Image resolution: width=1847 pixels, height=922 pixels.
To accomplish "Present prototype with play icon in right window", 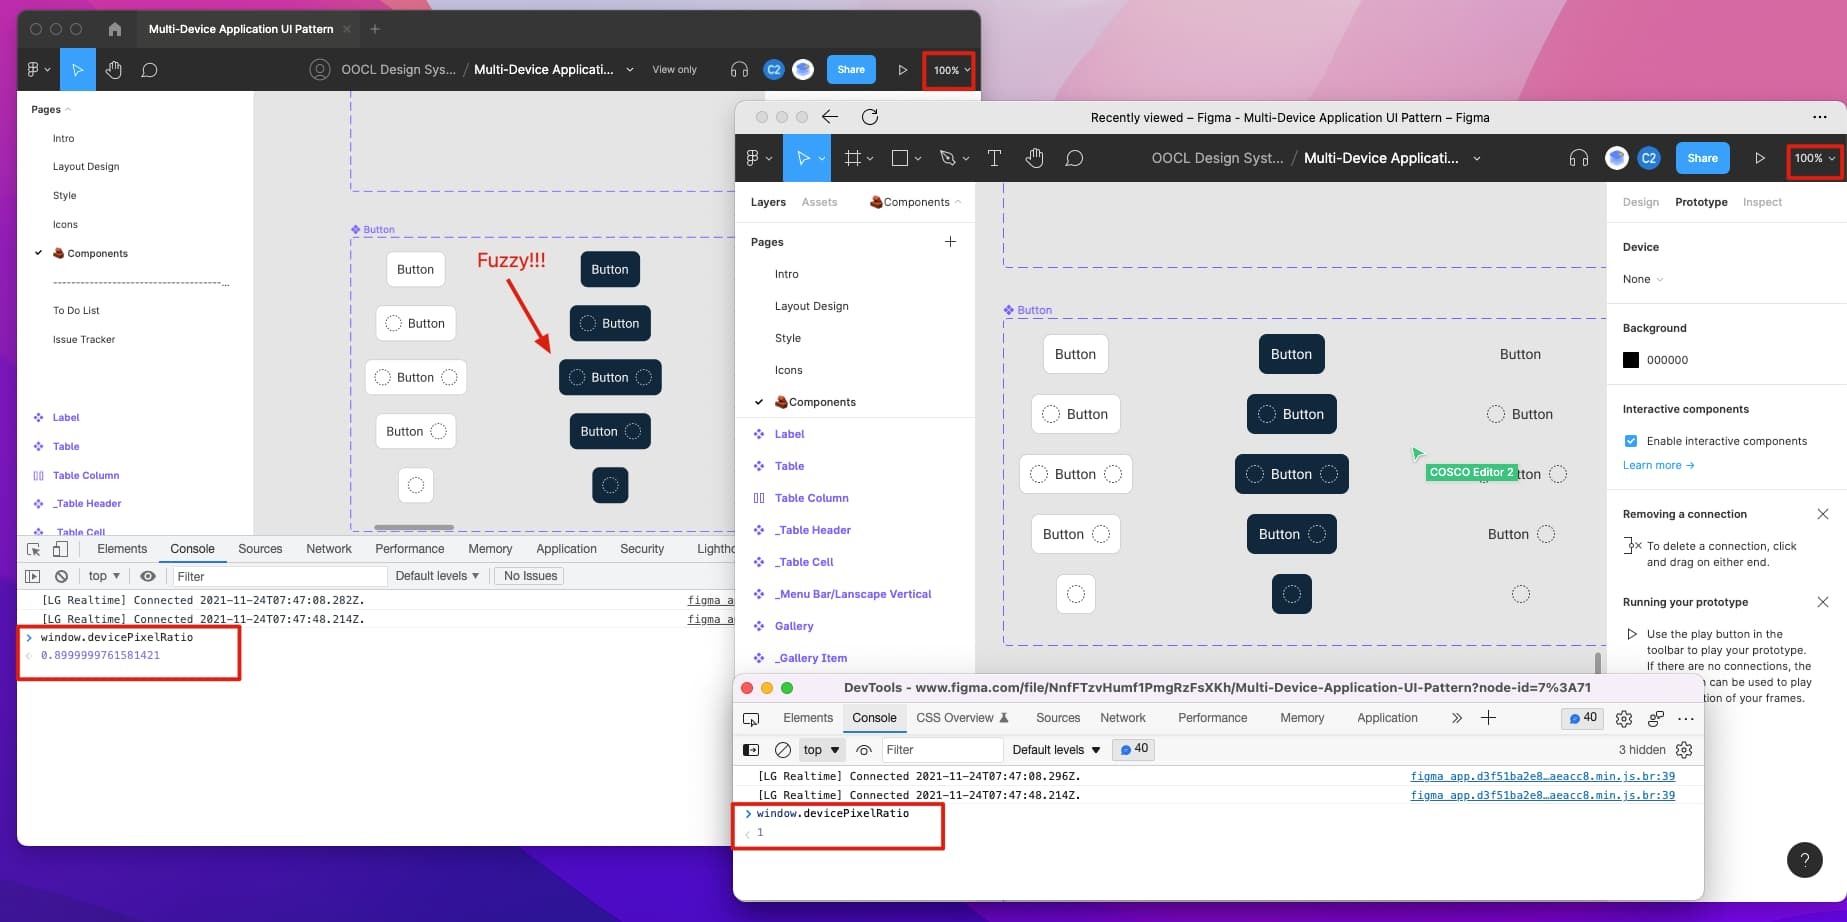I will [x=1760, y=158].
